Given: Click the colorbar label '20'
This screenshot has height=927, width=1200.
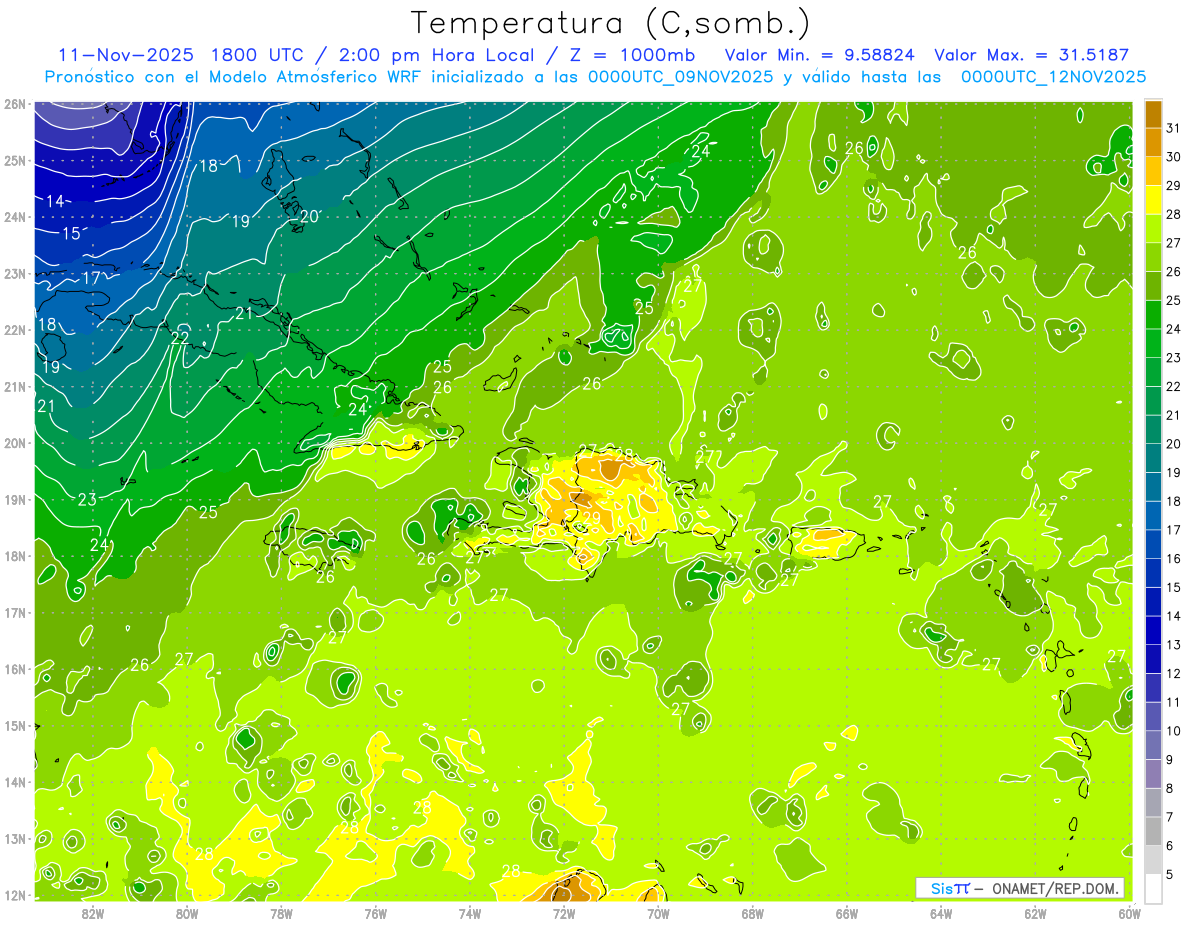Looking at the screenshot, I should (1174, 444).
